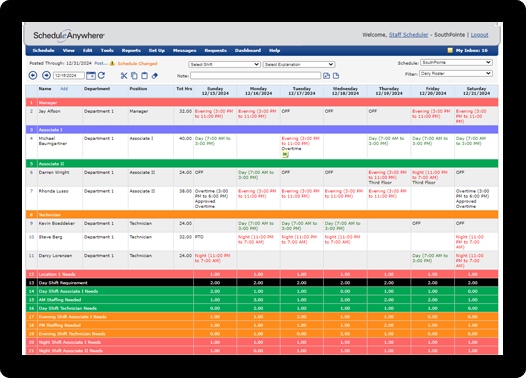Select employee name Steve Berg
The image size is (526, 378).
(50, 237)
